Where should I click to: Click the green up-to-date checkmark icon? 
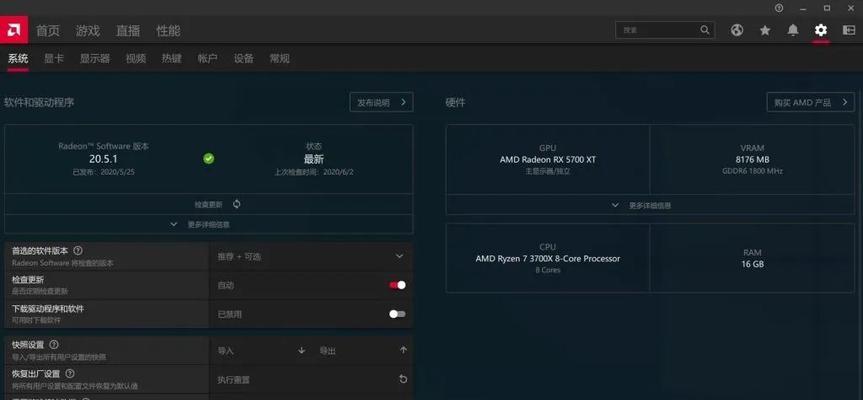pyautogui.click(x=209, y=158)
